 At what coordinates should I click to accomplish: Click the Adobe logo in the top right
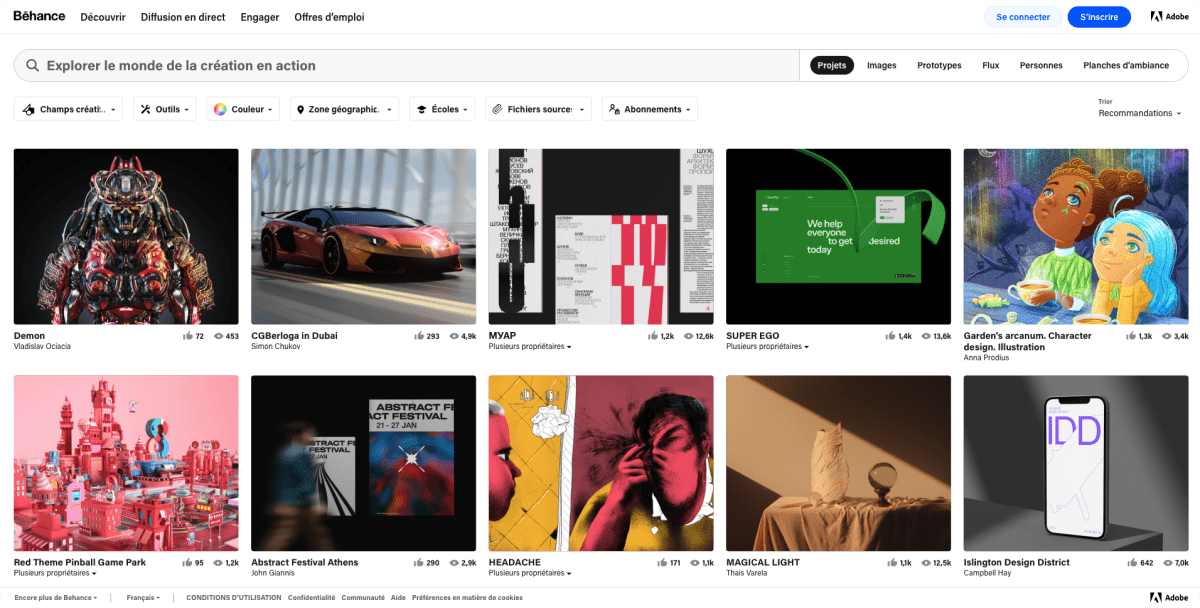pos(1168,16)
